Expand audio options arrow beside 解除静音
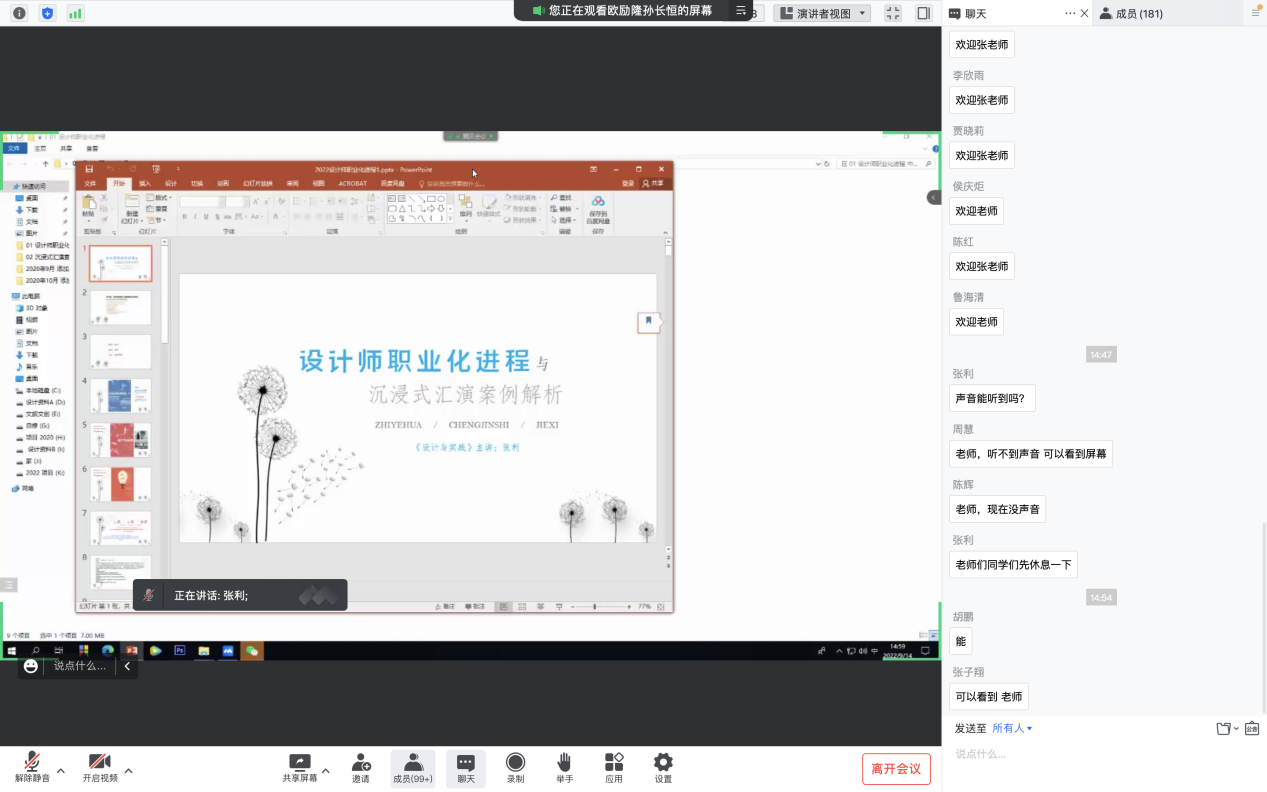 (61, 771)
